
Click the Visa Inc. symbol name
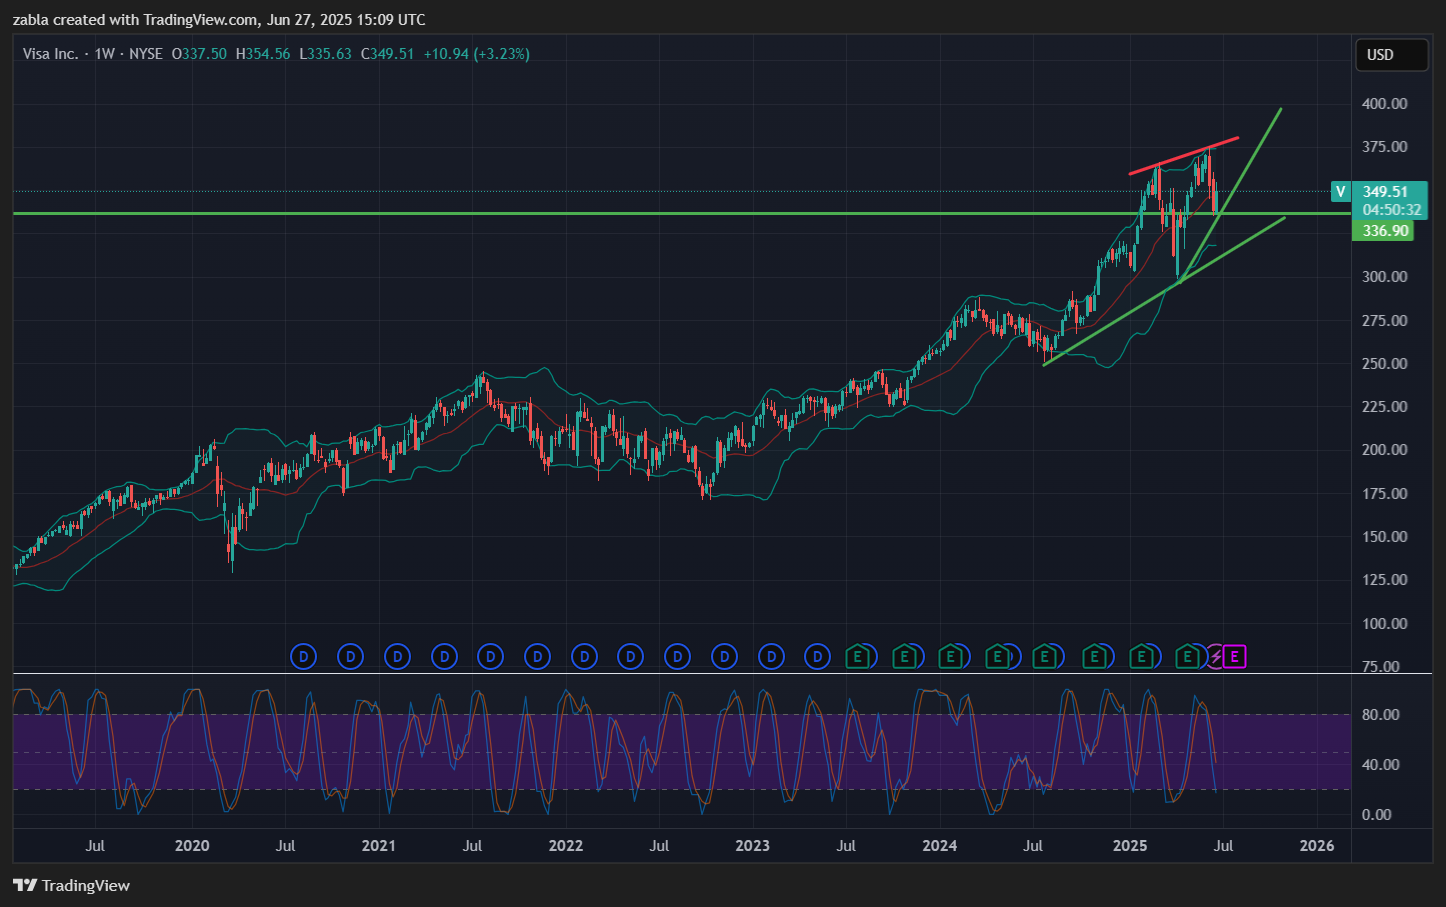coord(50,54)
